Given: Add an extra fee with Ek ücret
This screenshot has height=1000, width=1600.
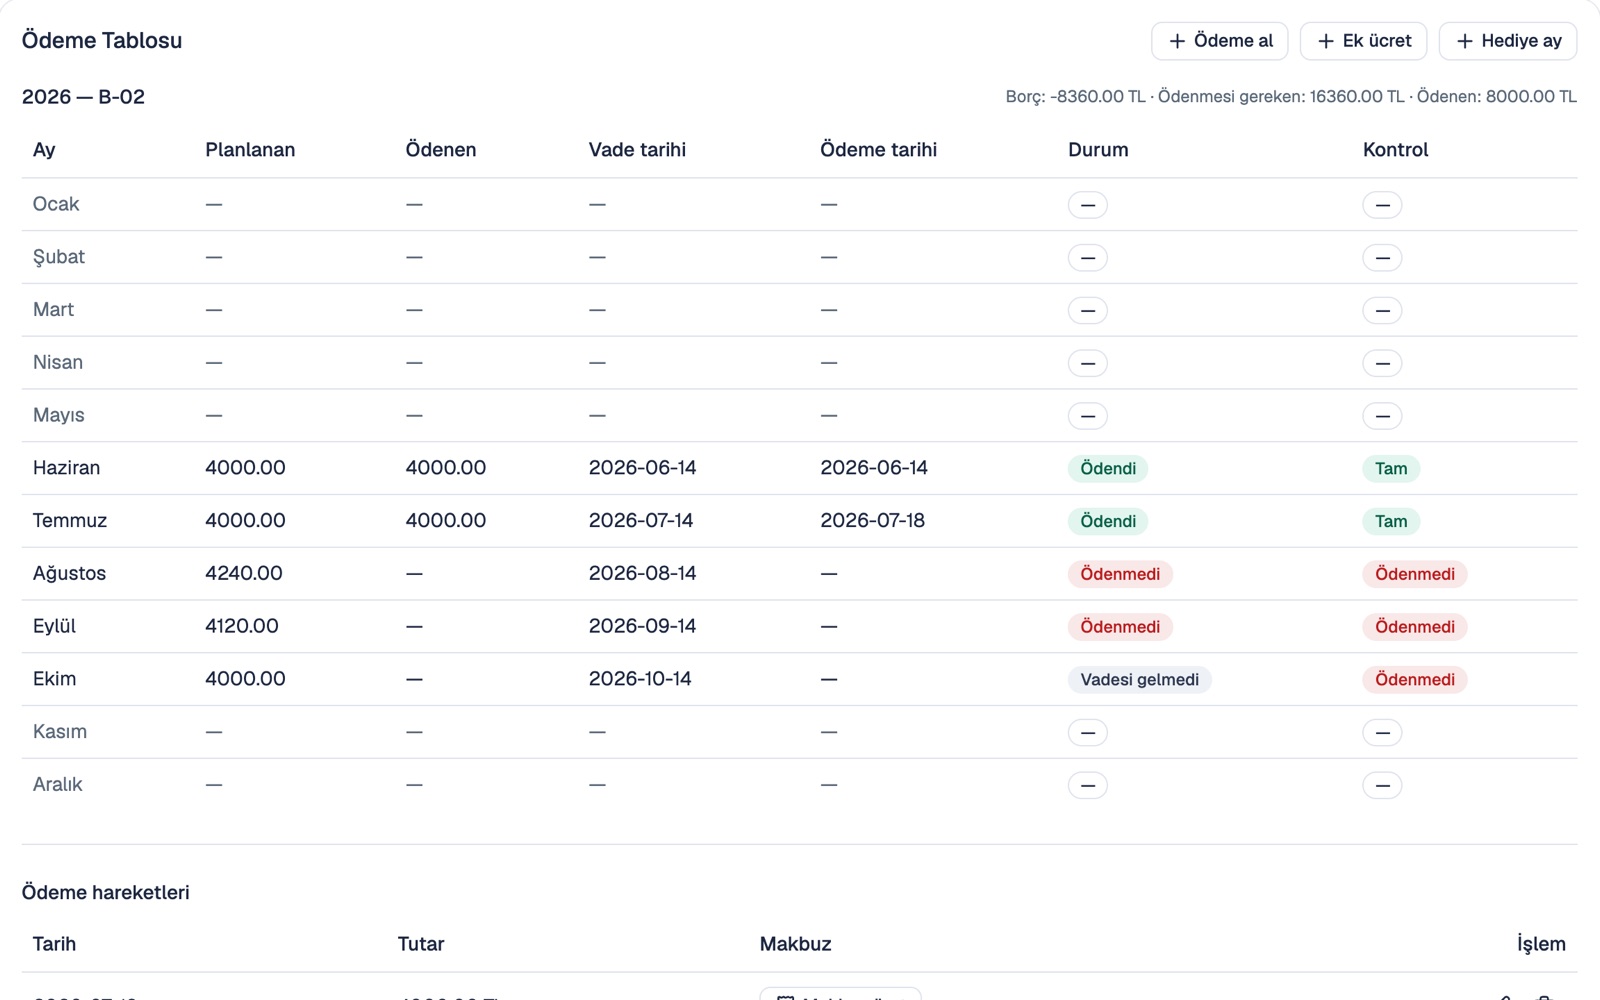Looking at the screenshot, I should (x=1363, y=41).
